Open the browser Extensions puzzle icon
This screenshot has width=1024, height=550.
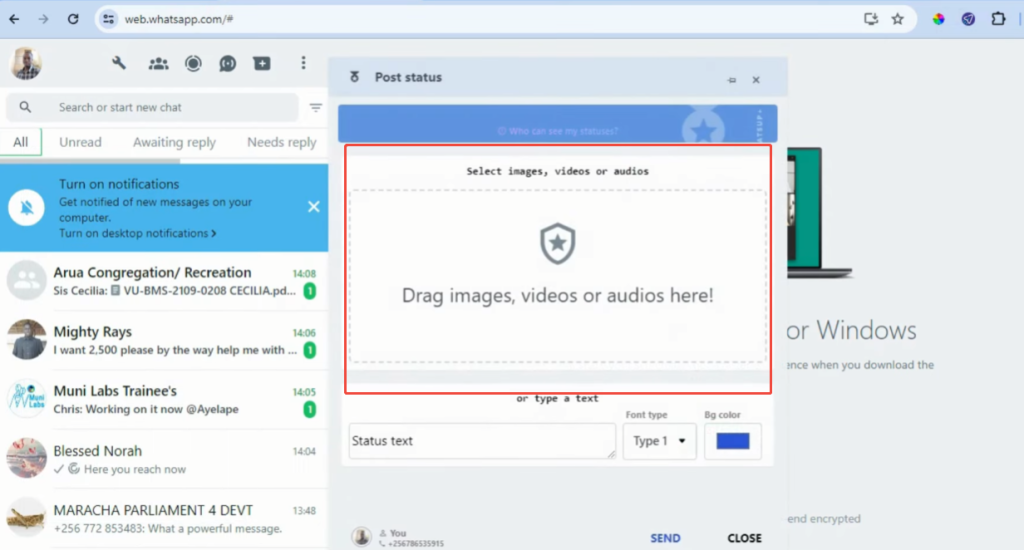997,18
